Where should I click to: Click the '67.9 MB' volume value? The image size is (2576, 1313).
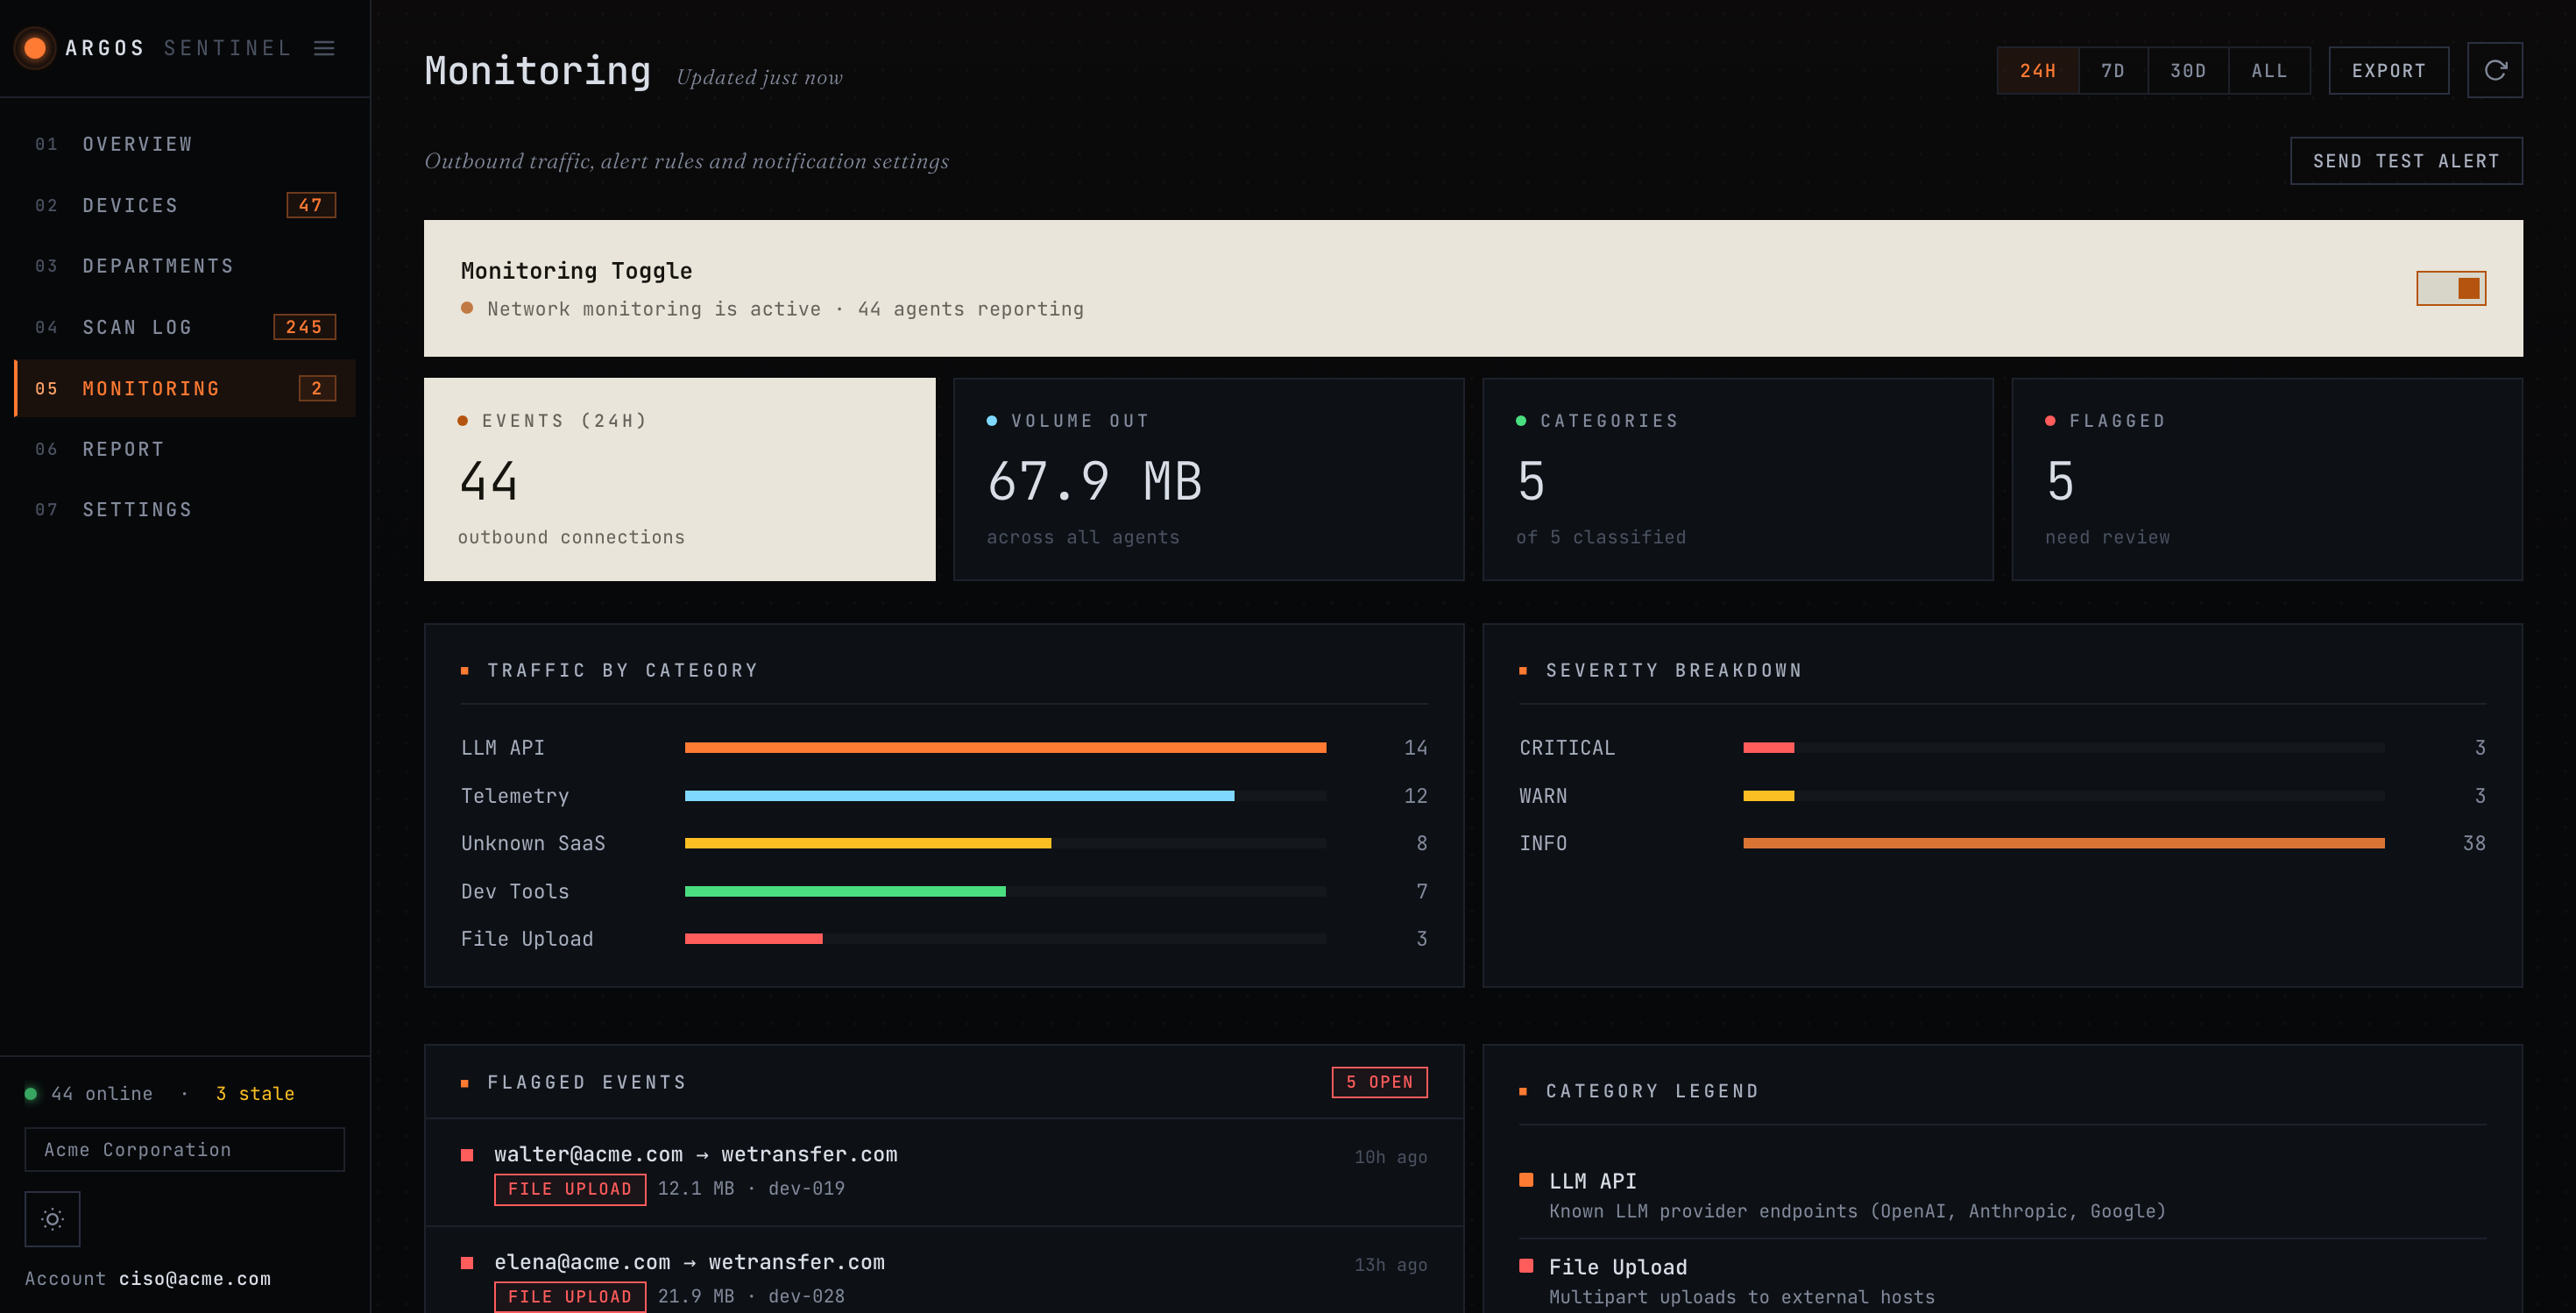point(1094,482)
